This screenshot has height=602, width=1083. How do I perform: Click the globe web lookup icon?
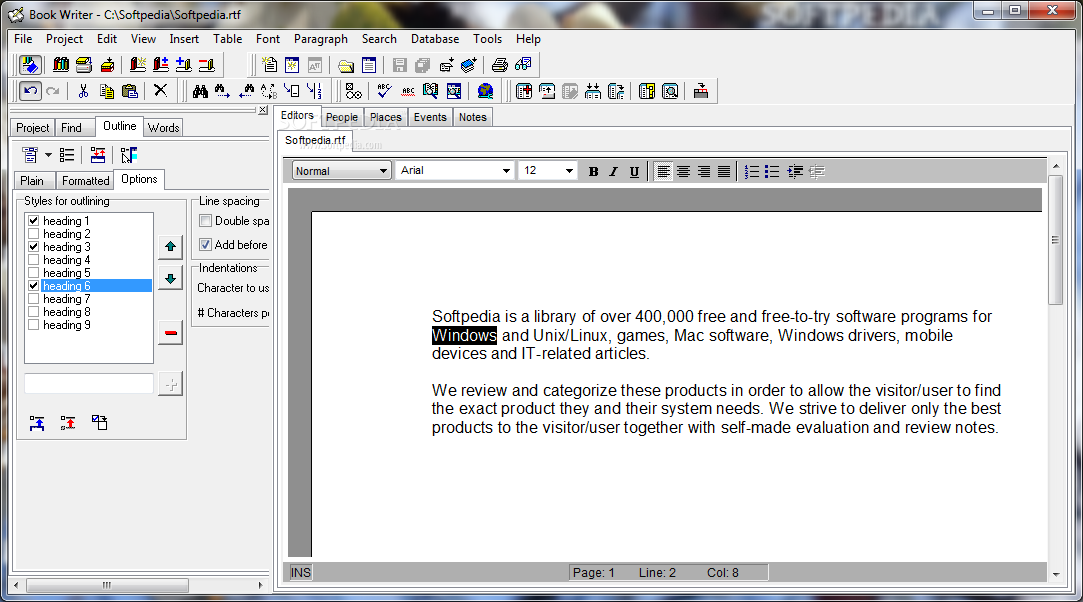coord(486,91)
